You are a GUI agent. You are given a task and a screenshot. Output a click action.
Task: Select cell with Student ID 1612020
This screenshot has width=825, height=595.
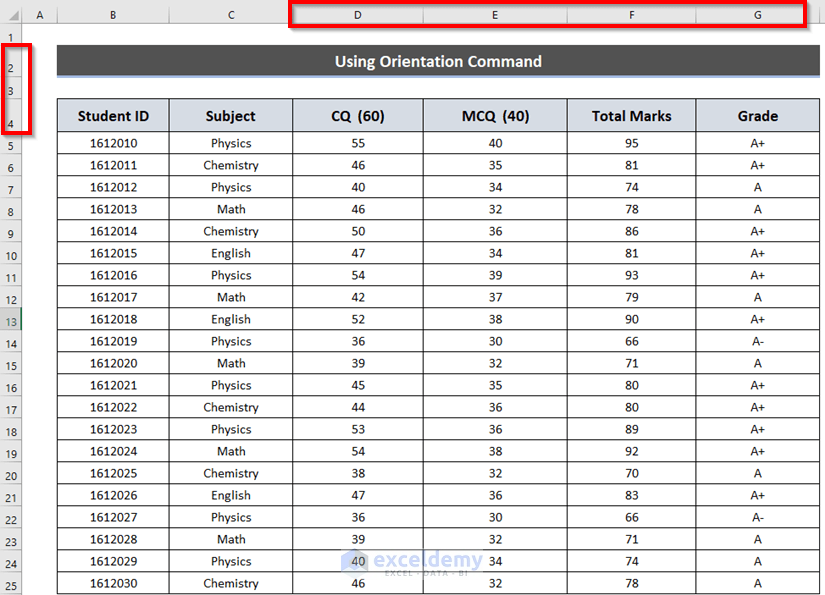tap(113, 363)
